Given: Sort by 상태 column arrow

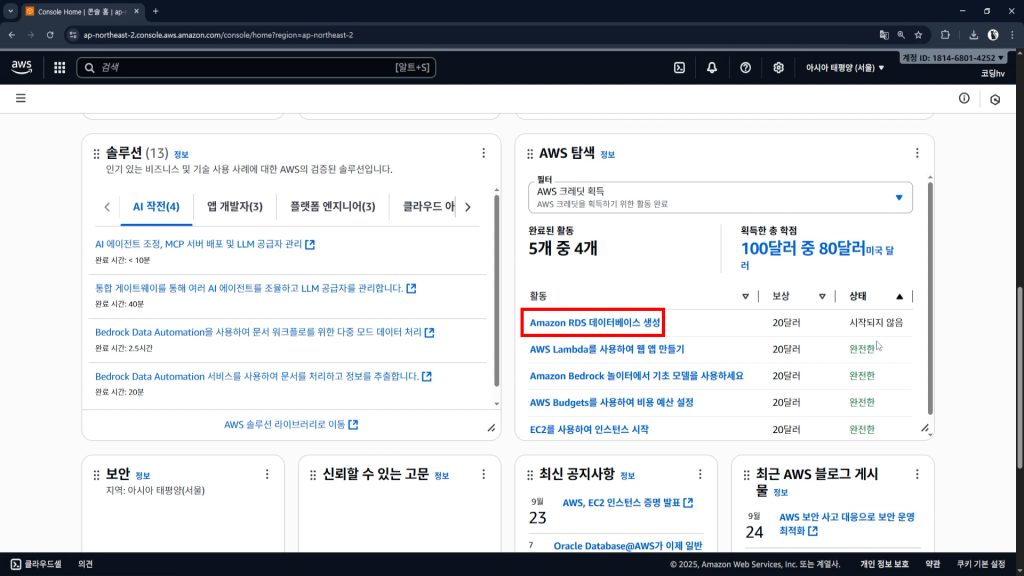Looking at the screenshot, I should click(x=899, y=296).
